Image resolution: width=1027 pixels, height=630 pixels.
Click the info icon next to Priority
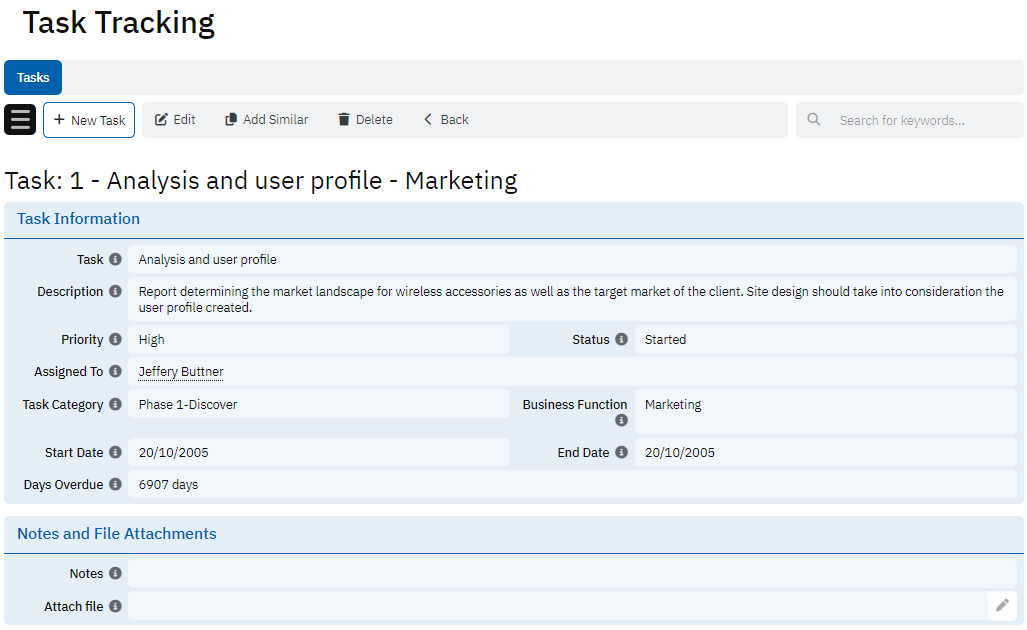[x=115, y=340]
